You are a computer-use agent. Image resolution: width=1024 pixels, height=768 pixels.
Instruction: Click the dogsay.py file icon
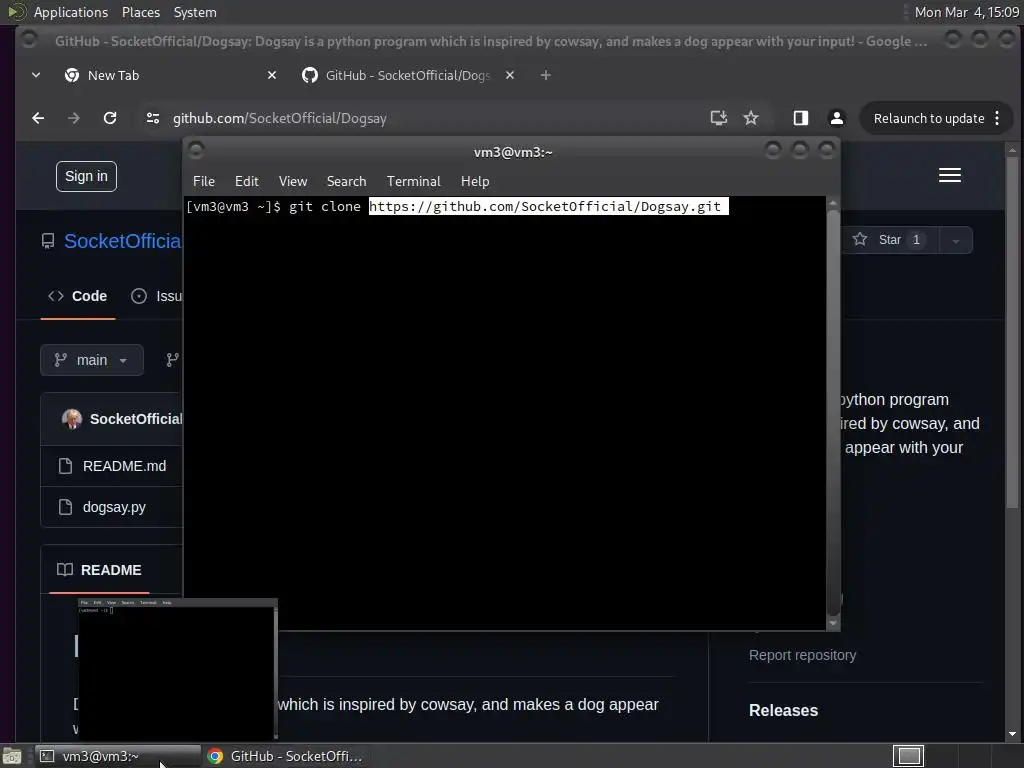click(65, 507)
